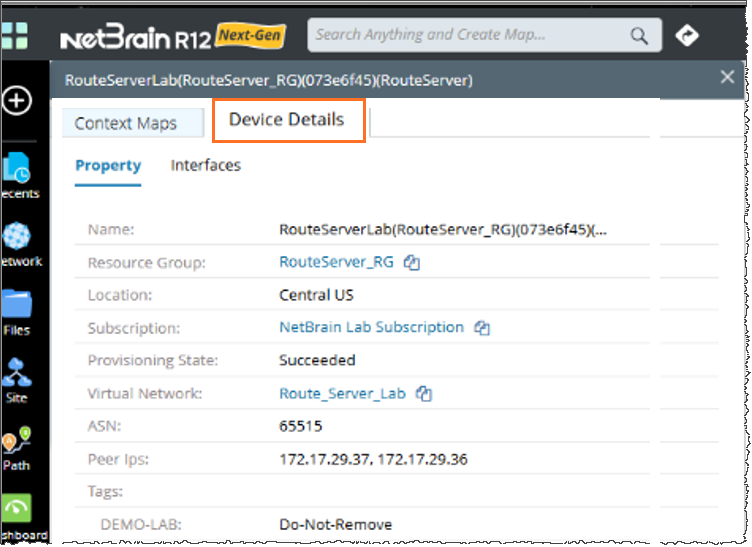Select the Property sub-tab
The width and height of the screenshot is (752, 547).
point(108,166)
